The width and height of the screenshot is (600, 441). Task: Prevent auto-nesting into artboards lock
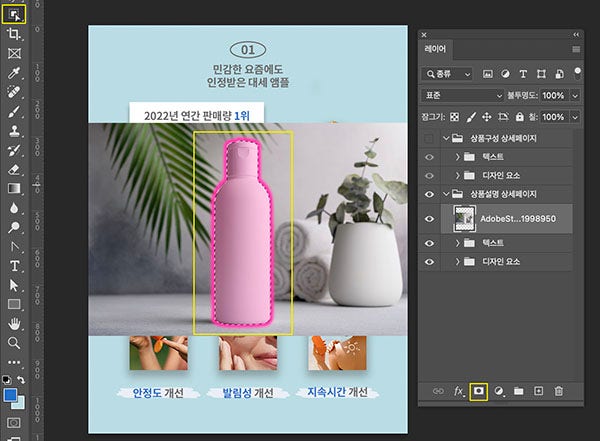coord(503,117)
